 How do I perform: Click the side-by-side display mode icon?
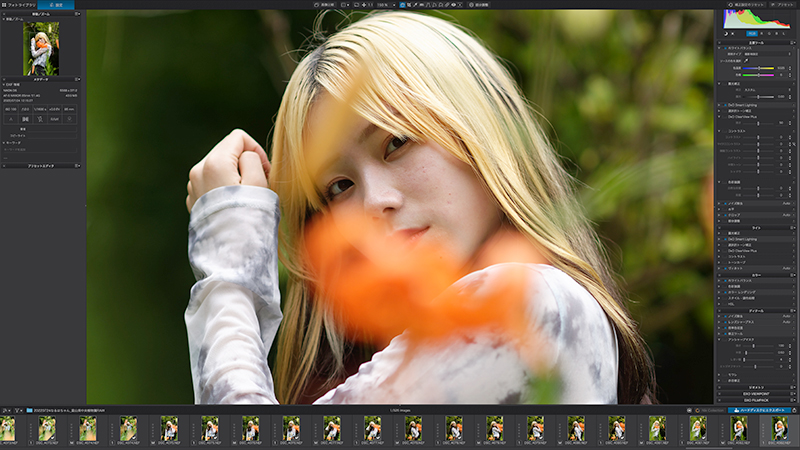click(x=343, y=5)
